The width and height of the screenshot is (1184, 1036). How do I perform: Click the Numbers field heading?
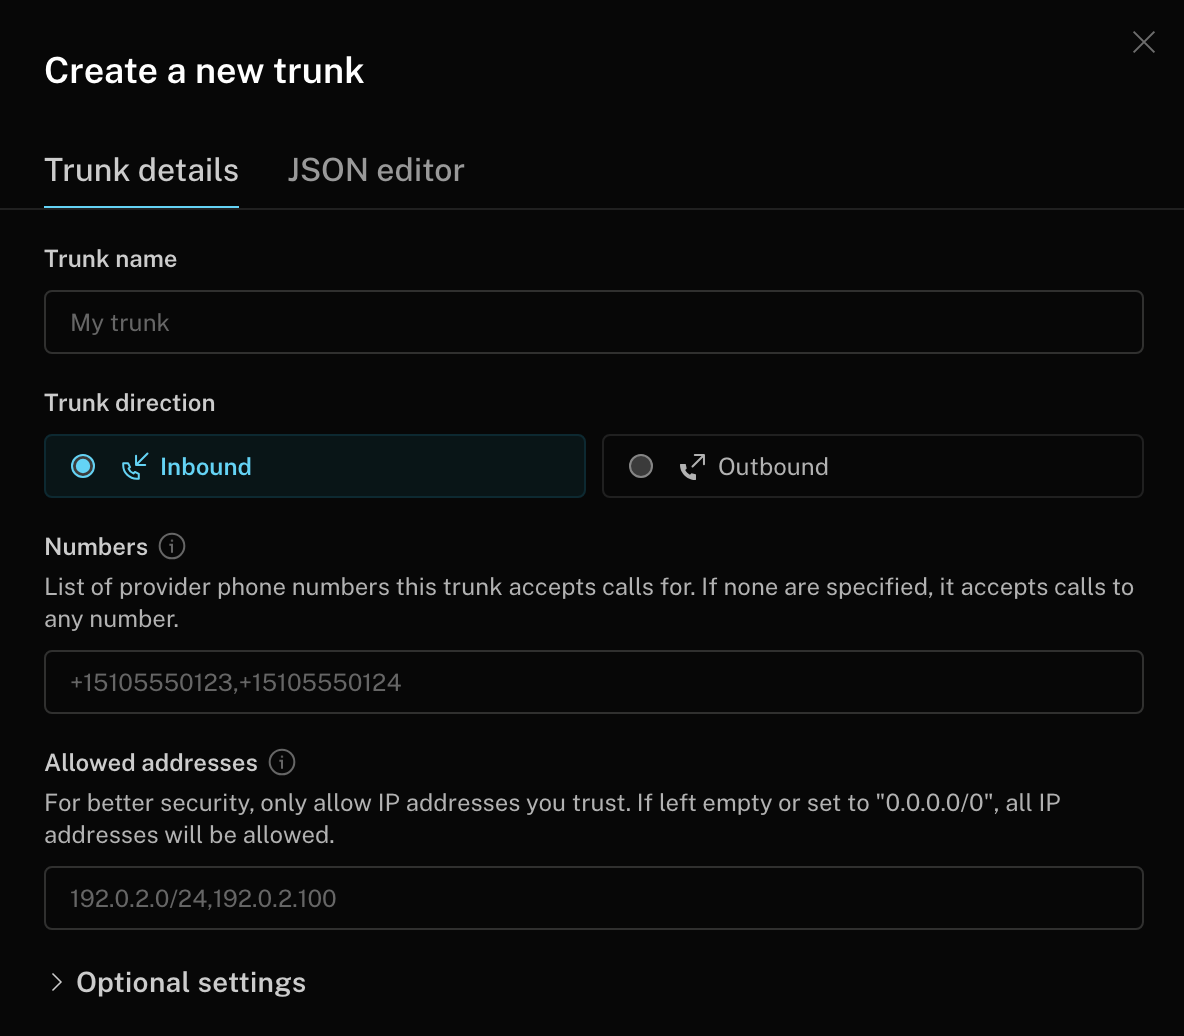[x=96, y=547]
